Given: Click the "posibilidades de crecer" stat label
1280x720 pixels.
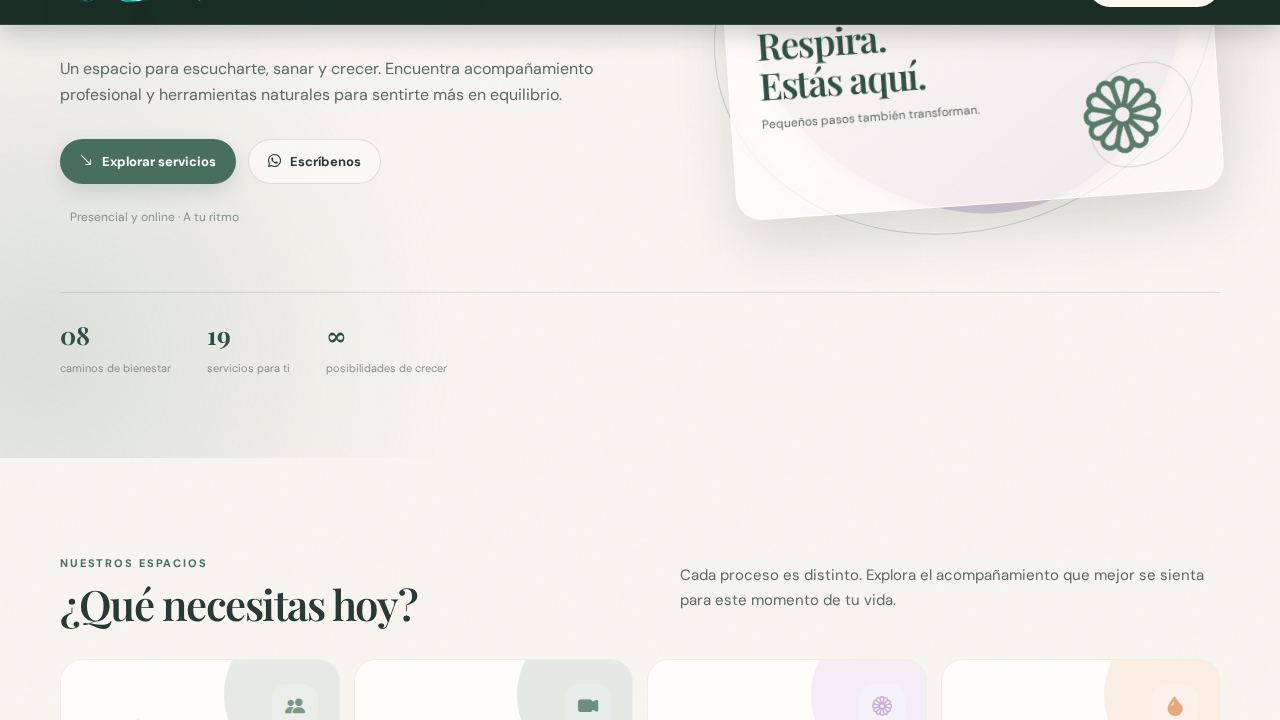Looking at the screenshot, I should tap(386, 368).
